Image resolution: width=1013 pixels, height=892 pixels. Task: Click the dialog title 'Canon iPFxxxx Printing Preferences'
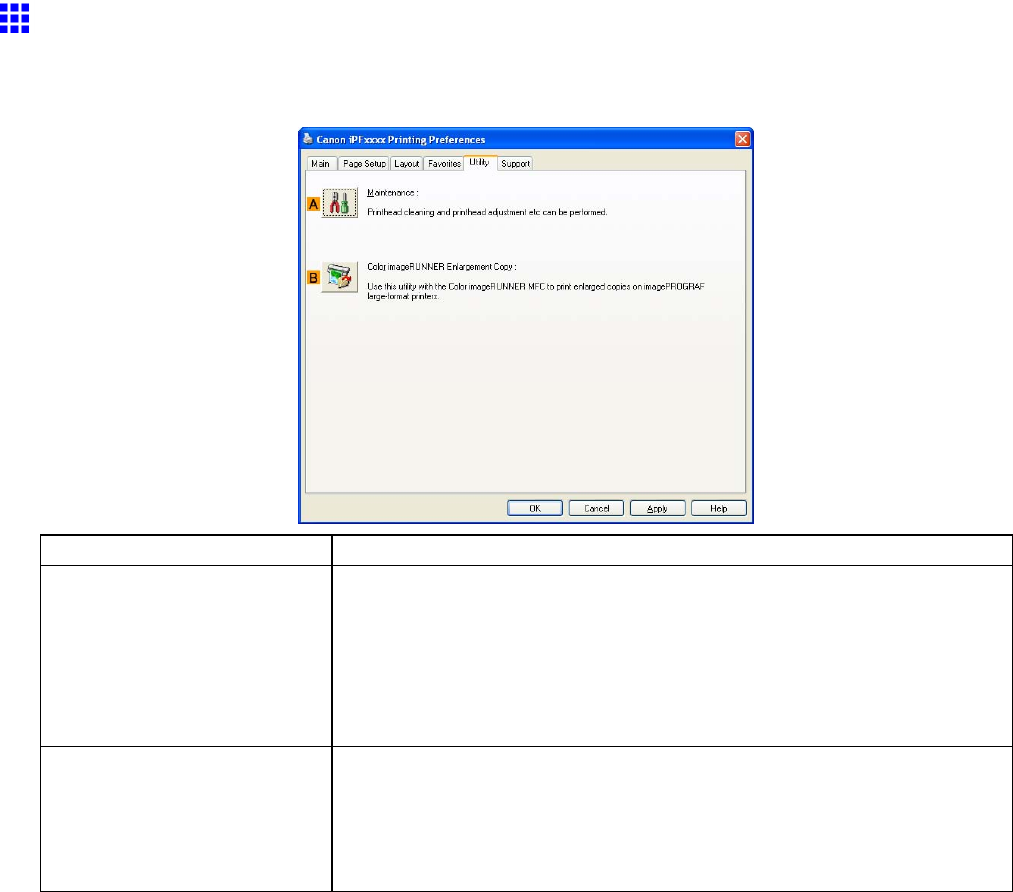[x=401, y=140]
